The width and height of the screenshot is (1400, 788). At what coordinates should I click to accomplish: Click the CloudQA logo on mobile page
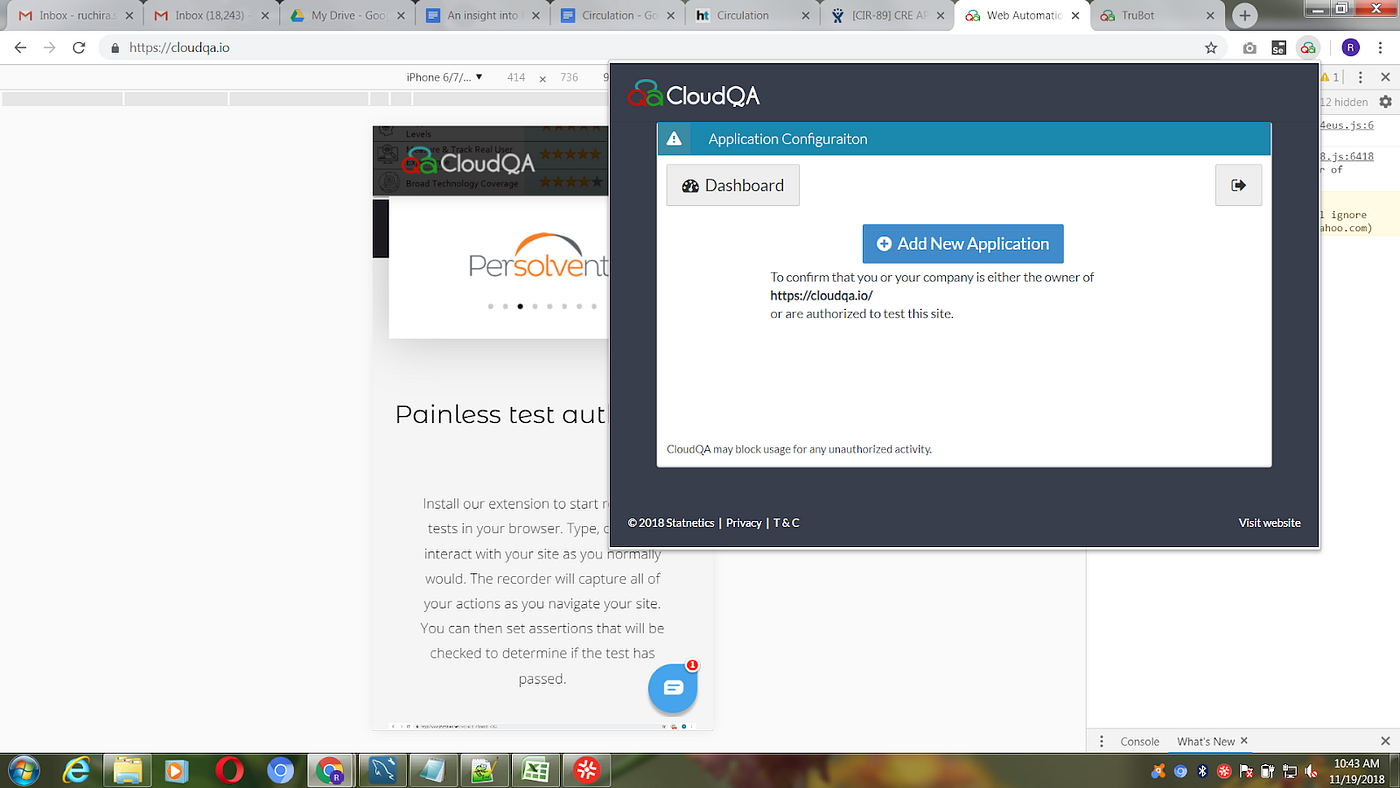pos(468,162)
